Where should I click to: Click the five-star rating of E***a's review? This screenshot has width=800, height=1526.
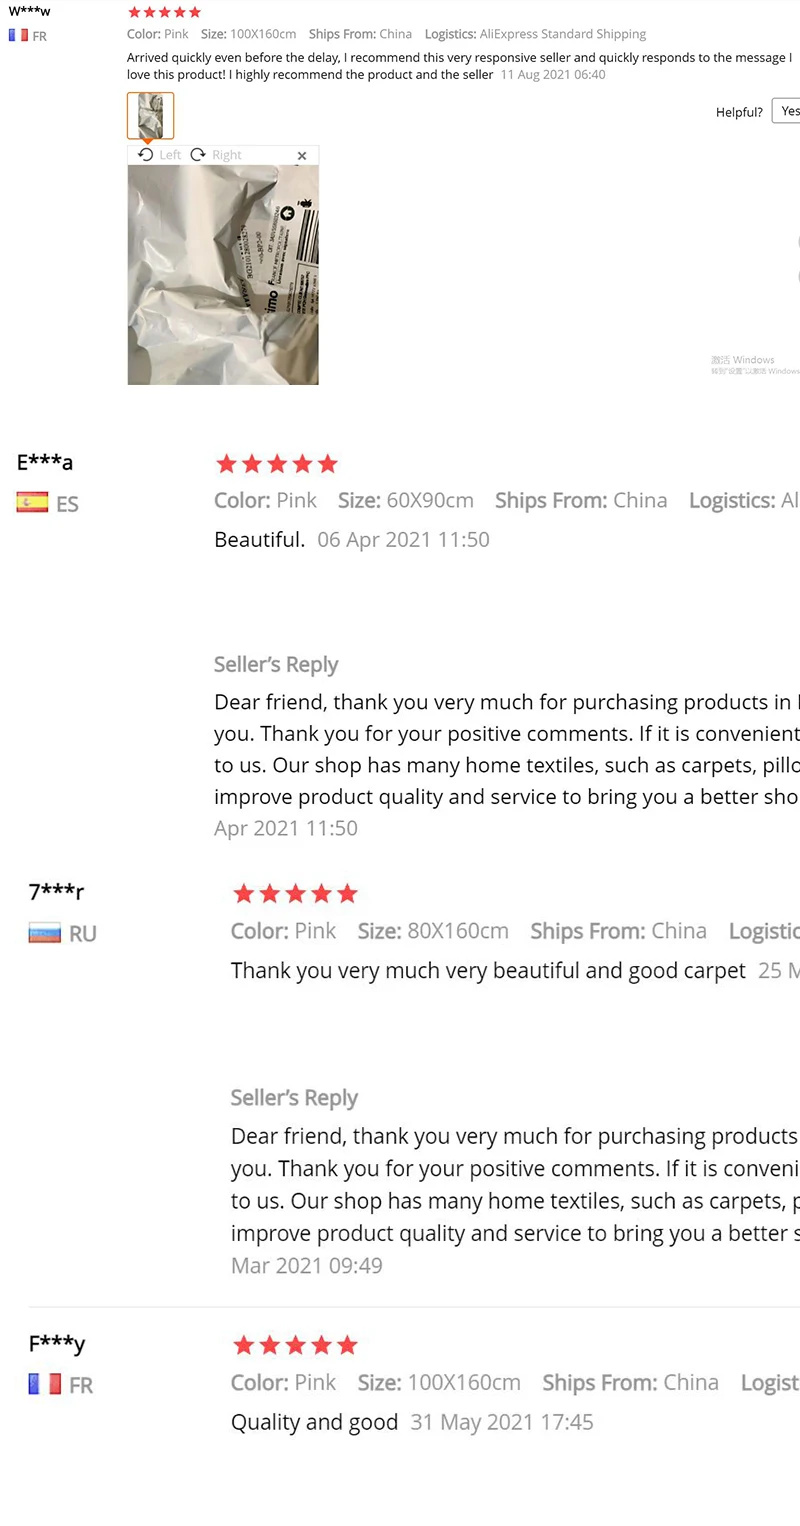pos(277,464)
